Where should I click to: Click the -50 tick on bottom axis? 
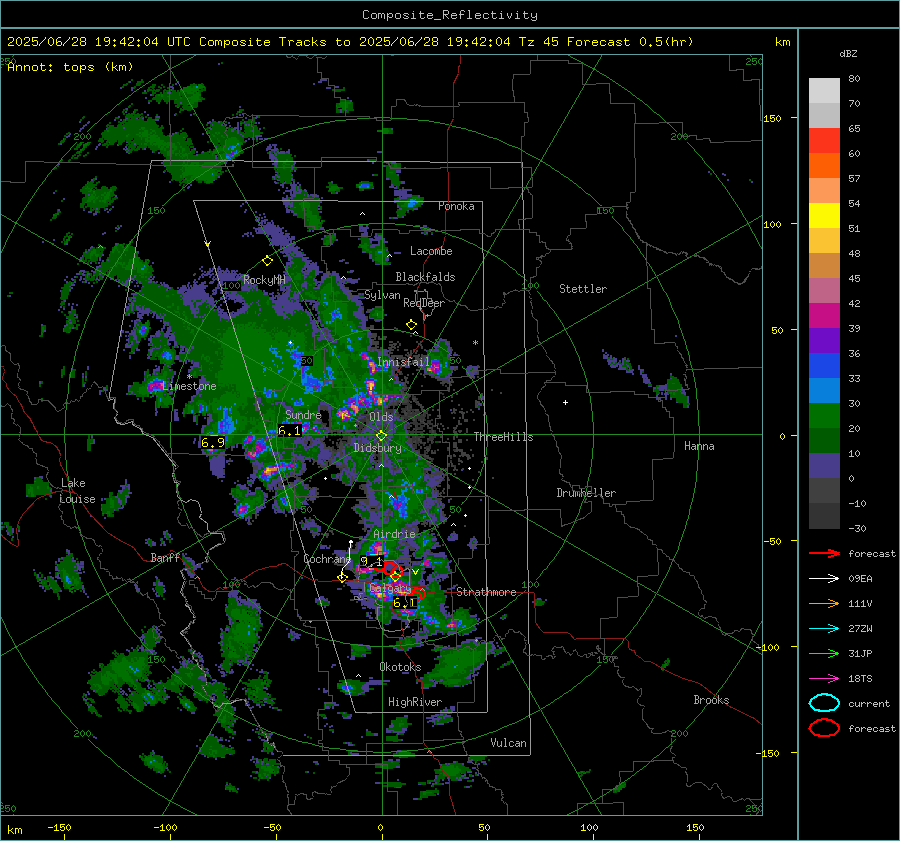click(x=272, y=827)
